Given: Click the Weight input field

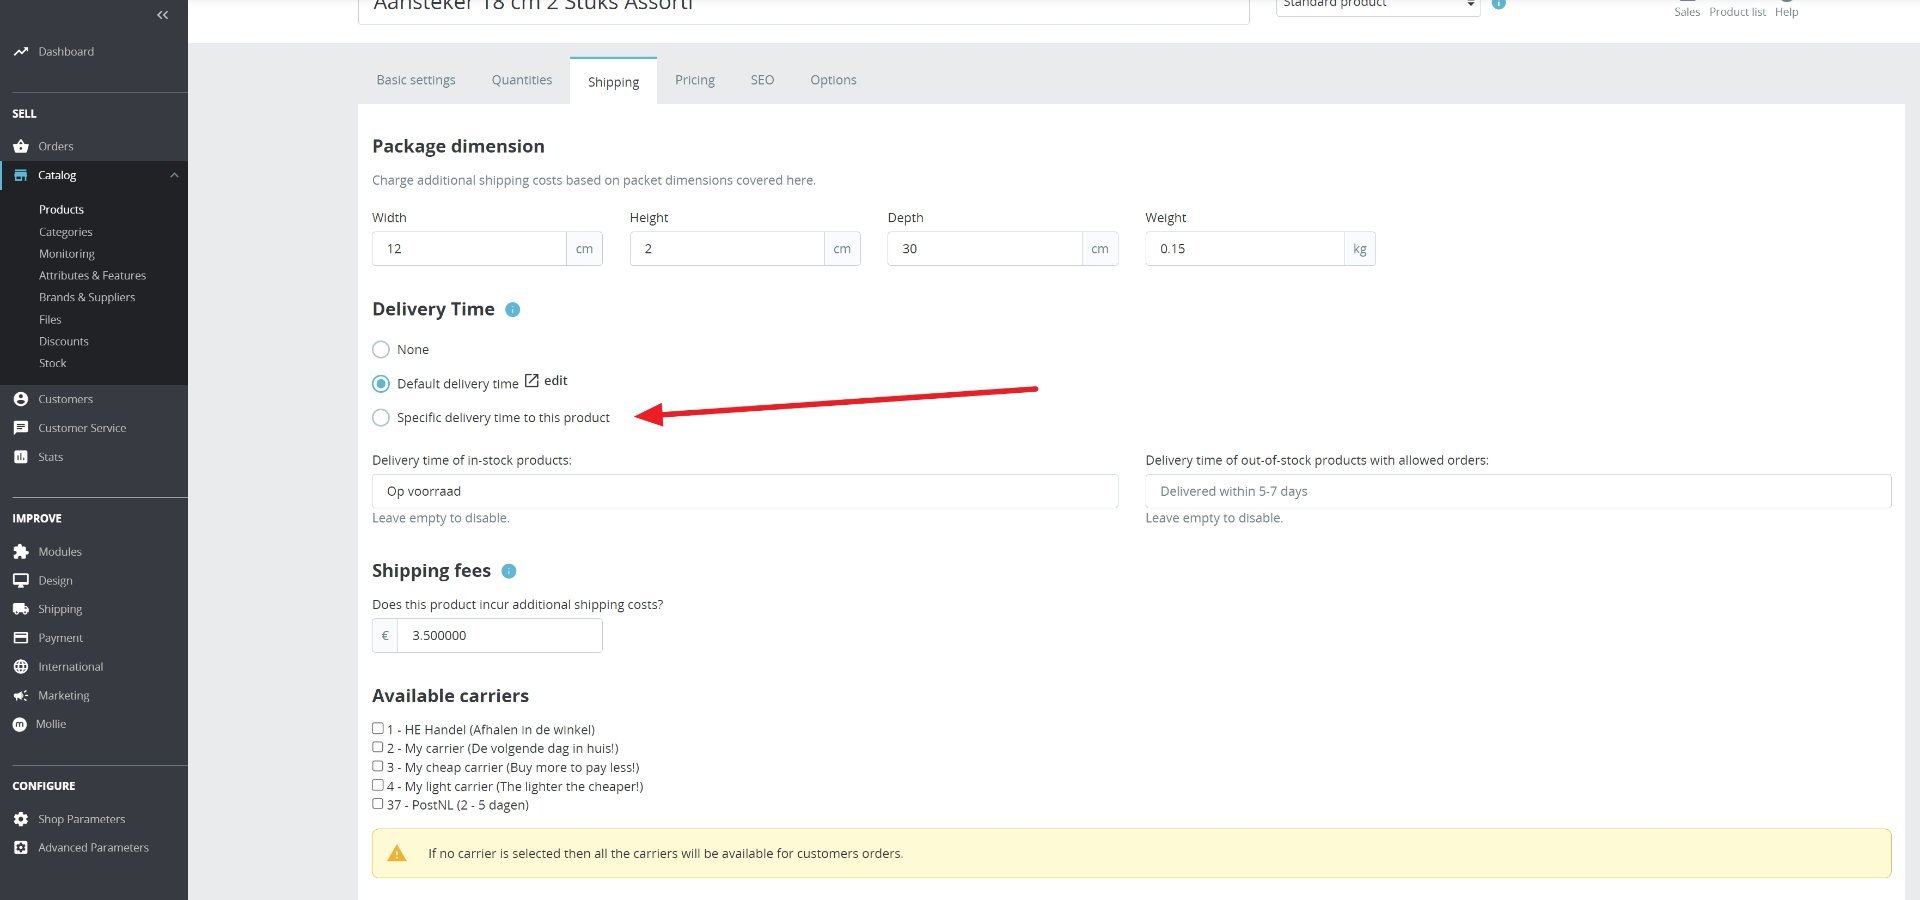Looking at the screenshot, I should (1244, 249).
